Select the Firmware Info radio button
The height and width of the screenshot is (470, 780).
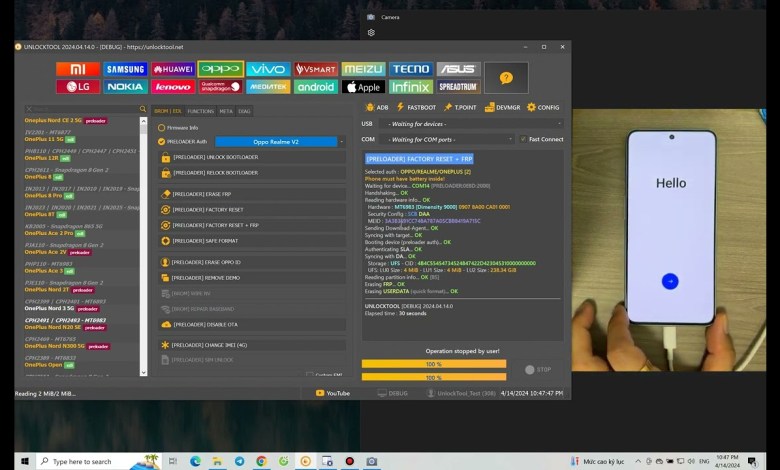pyautogui.click(x=162, y=128)
